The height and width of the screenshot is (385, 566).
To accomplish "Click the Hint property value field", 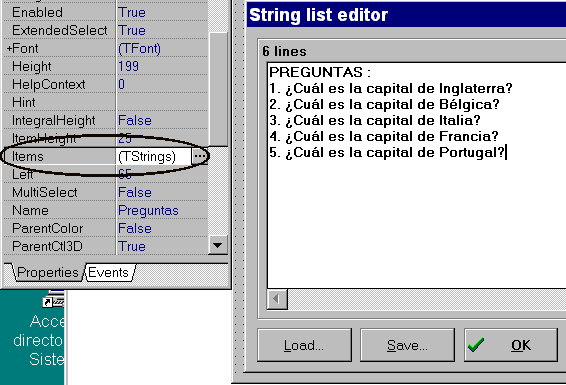I will 162,102.
